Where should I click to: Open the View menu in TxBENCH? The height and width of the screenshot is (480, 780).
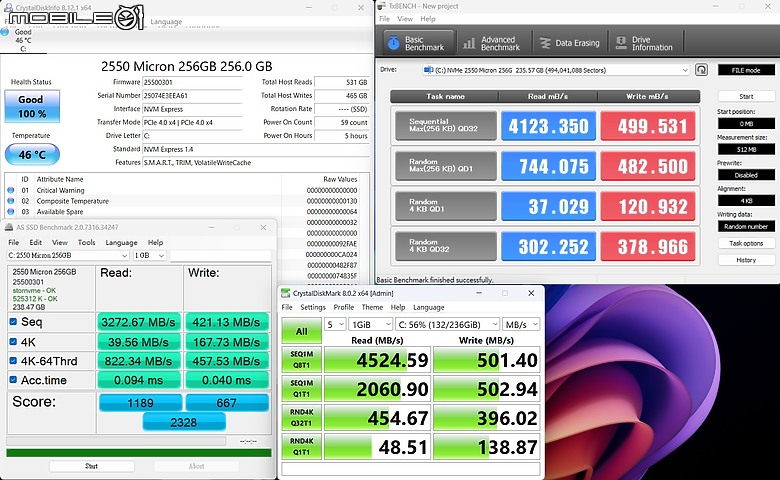405,19
